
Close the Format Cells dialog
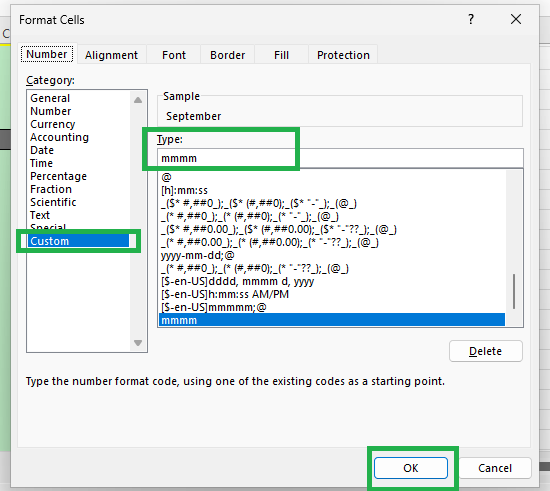pos(516,19)
